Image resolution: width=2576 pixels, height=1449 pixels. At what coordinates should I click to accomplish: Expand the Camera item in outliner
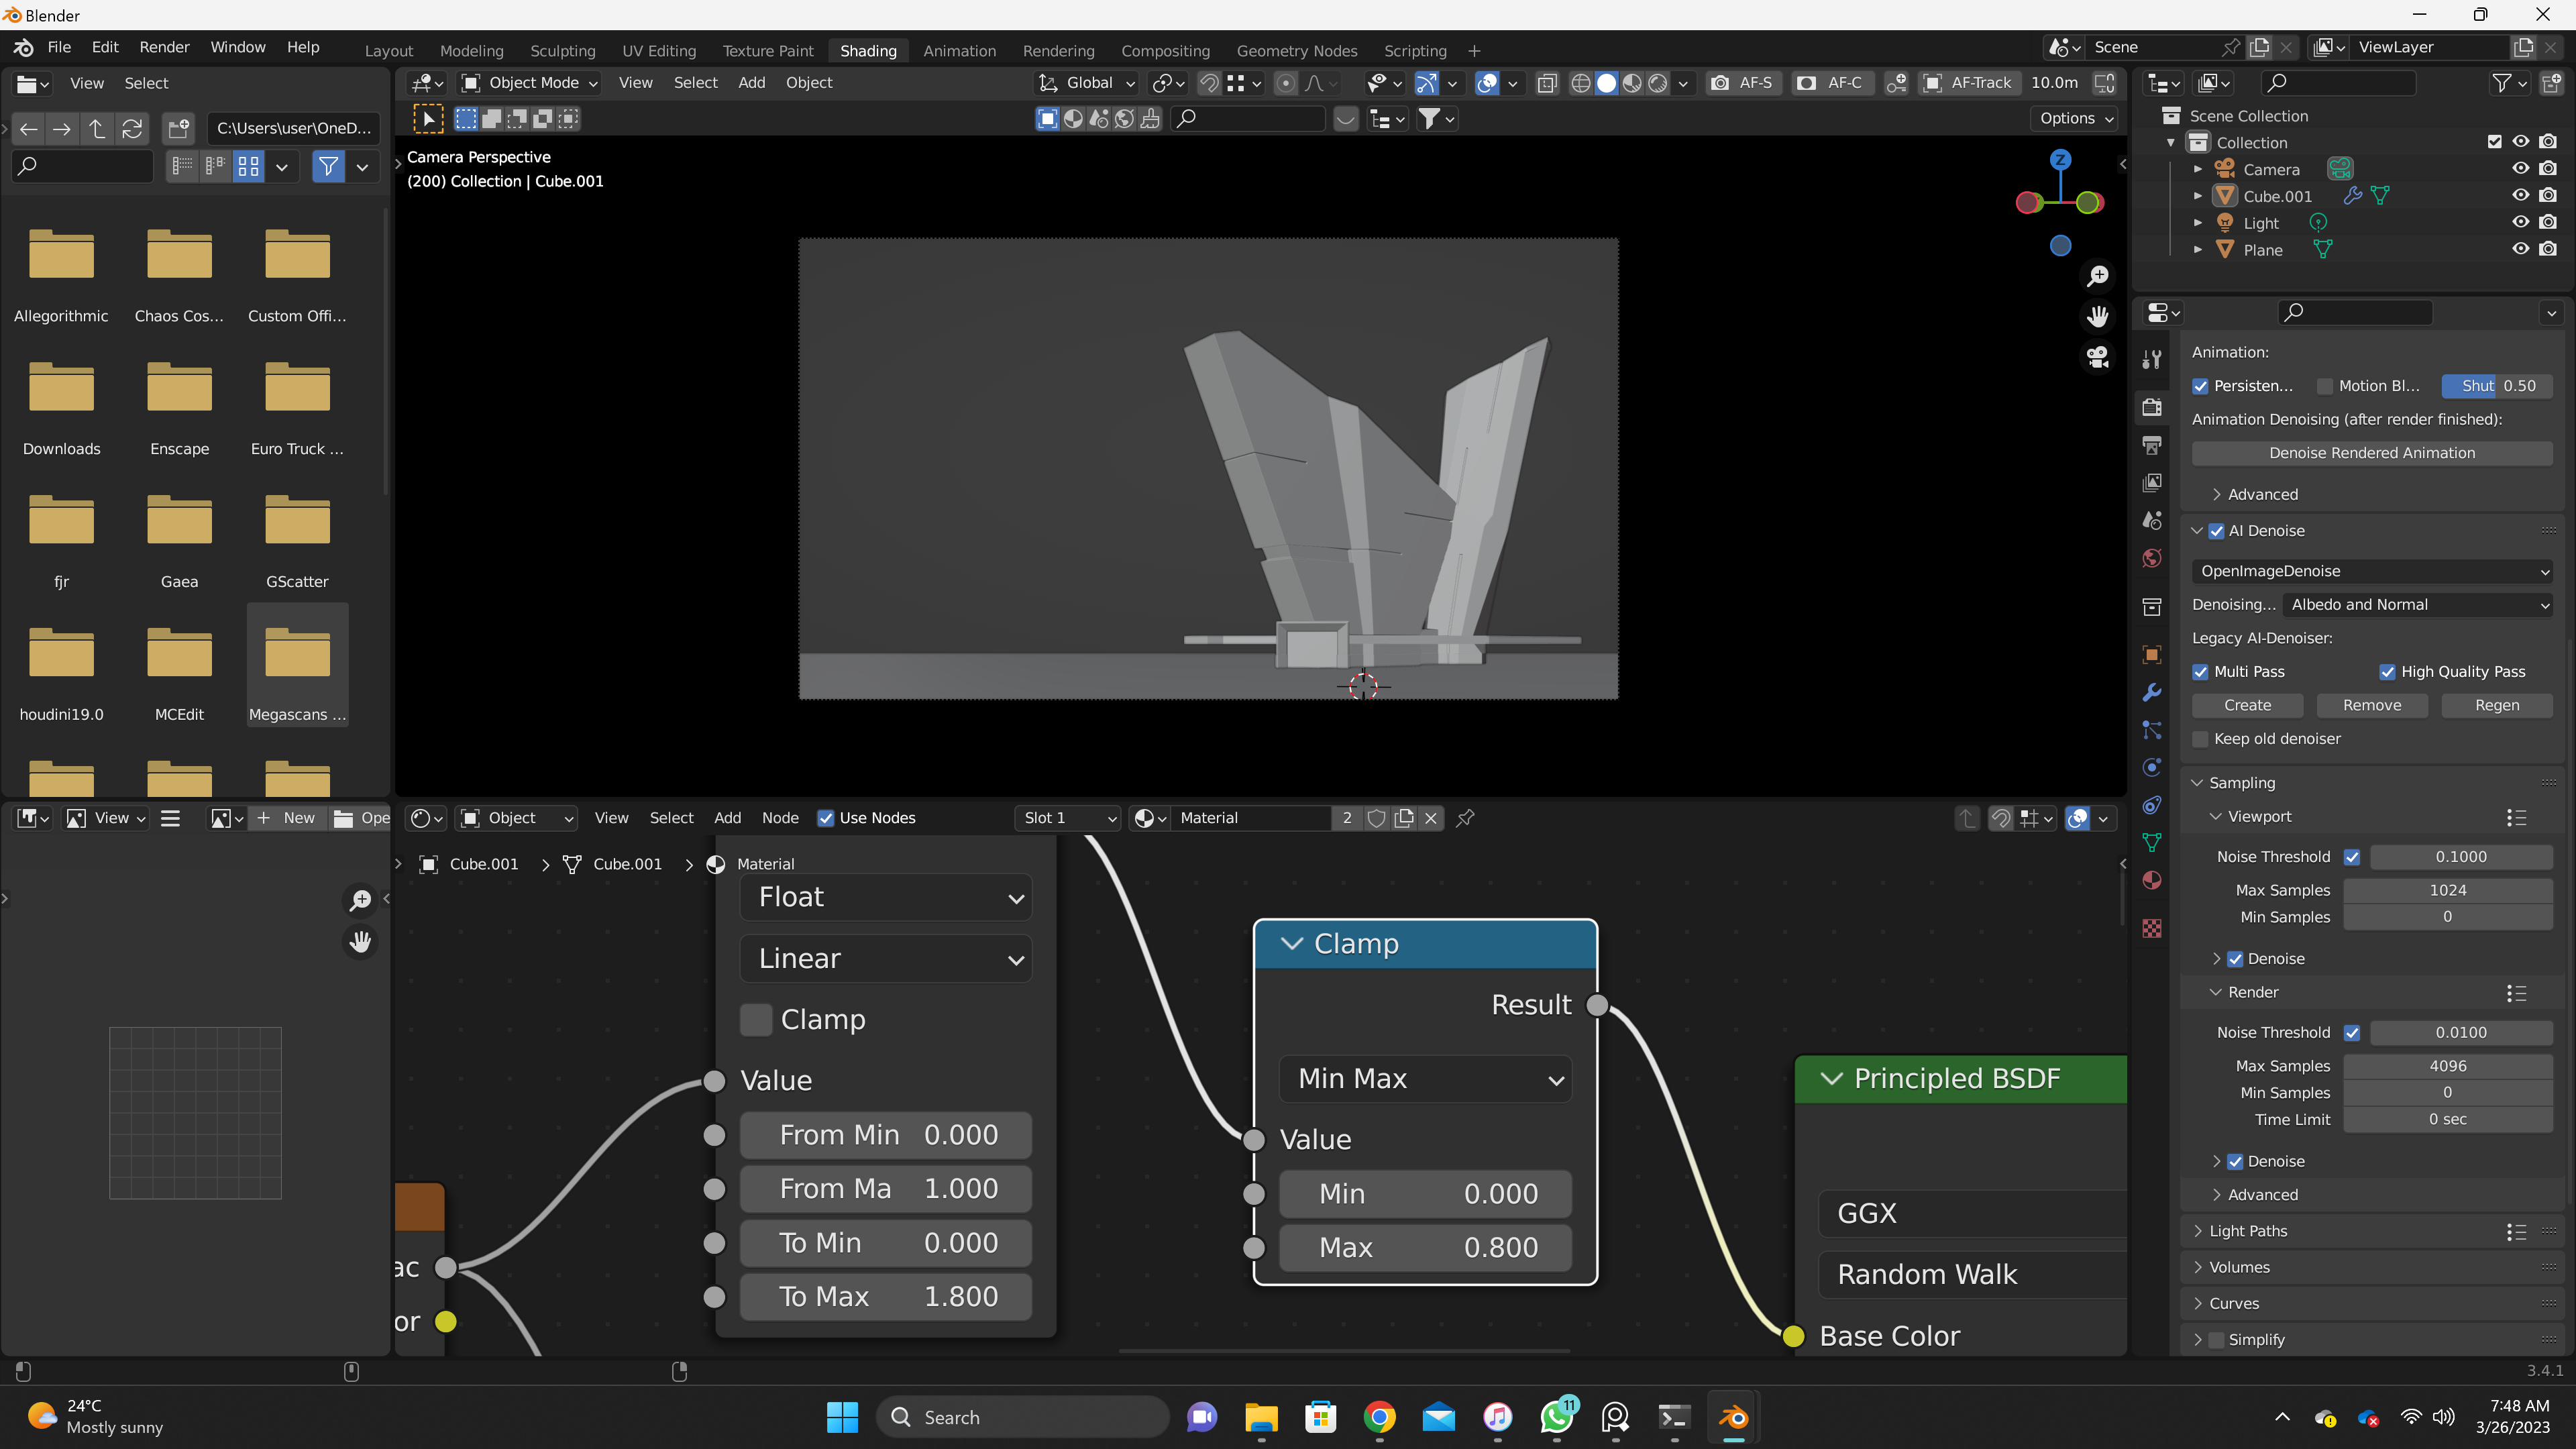point(2197,170)
